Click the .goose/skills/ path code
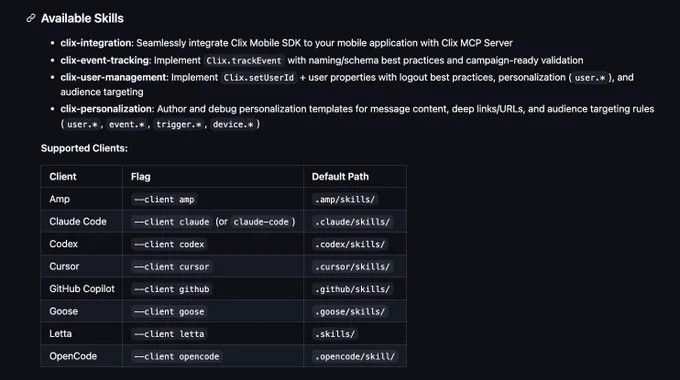Image resolution: width=680 pixels, height=380 pixels. [350, 311]
